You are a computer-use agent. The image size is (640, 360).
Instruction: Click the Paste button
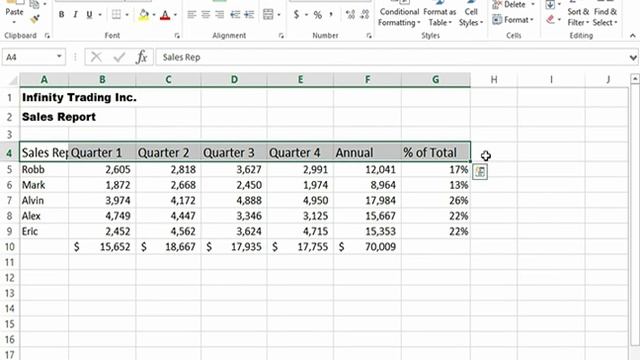point(14,12)
